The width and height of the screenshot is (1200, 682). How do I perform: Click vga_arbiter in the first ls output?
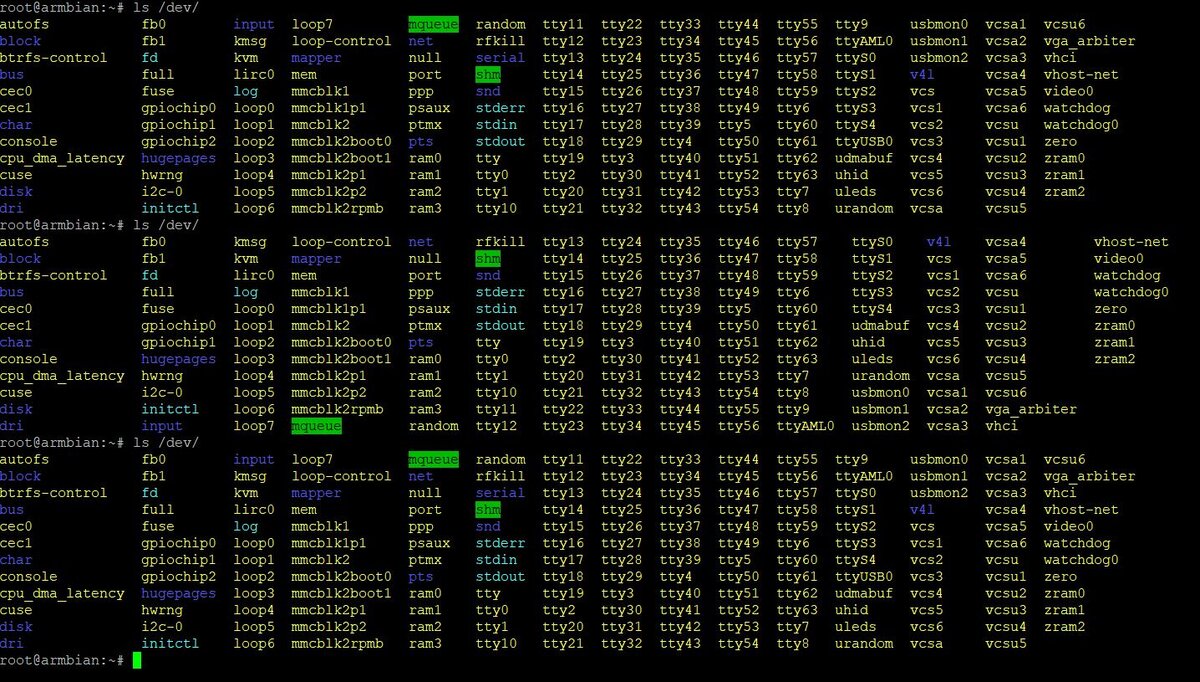coord(1089,41)
